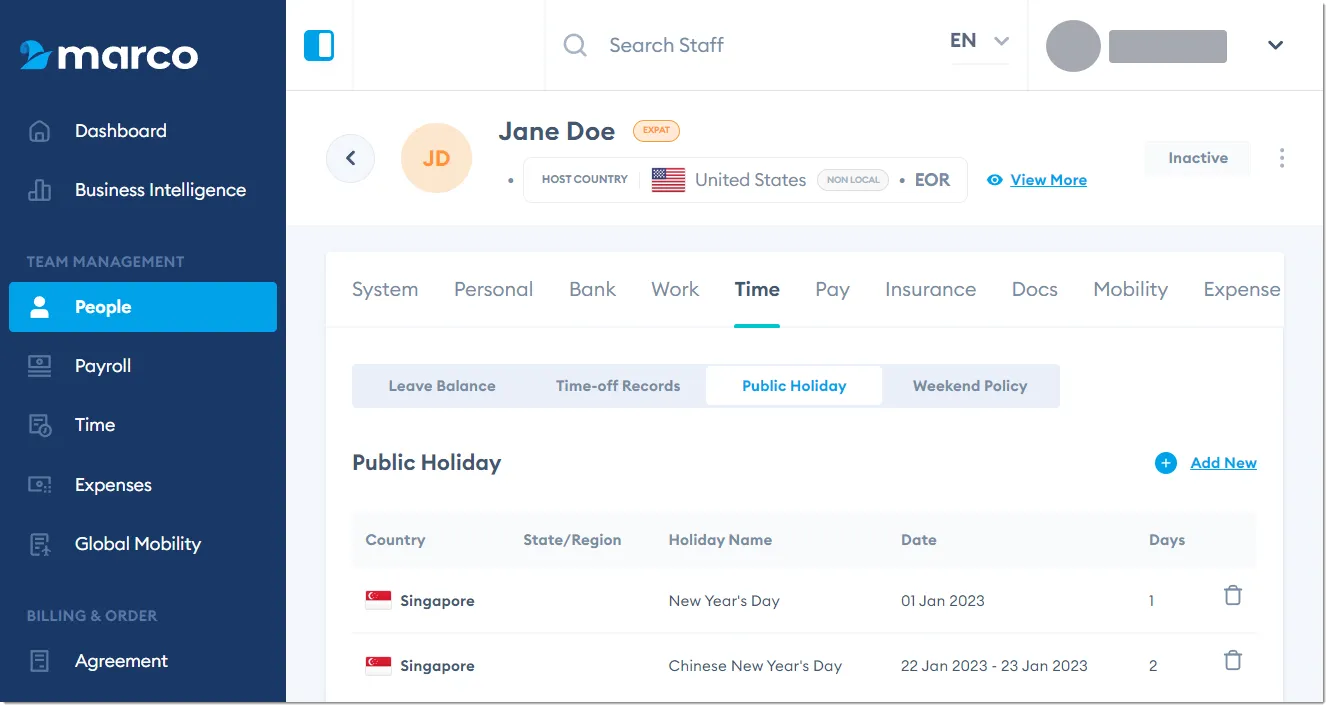This screenshot has height=708, width=1329.
Task: Click the sidebar Time clock icon
Action: 40,425
